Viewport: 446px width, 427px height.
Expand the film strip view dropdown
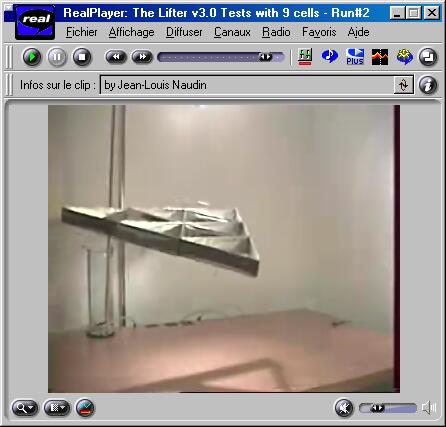tap(57, 408)
